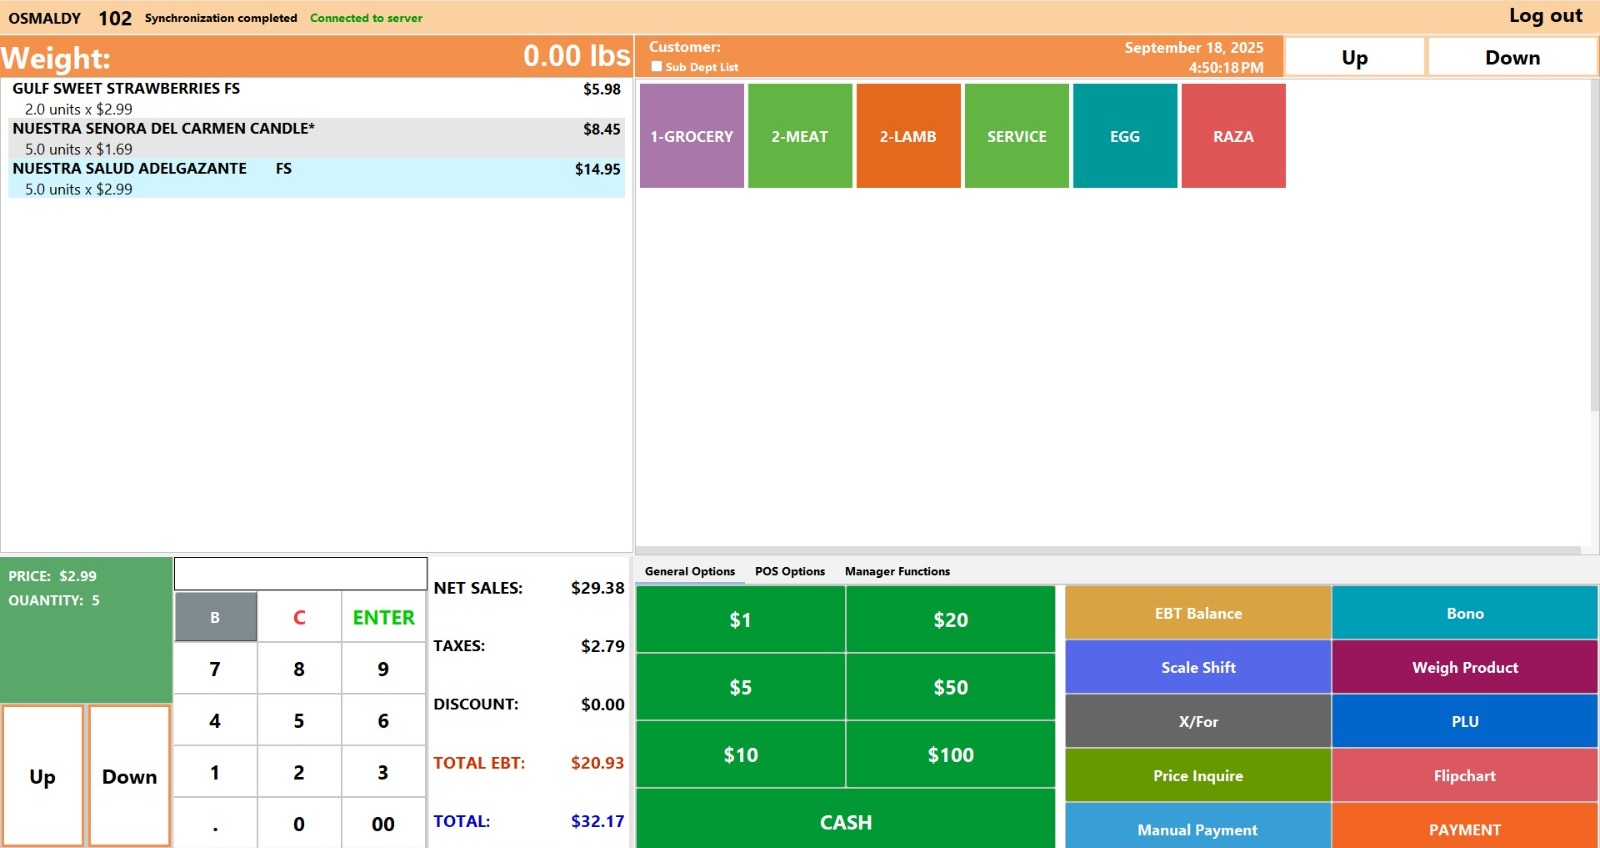Click the Scale Shift button

click(x=1198, y=667)
